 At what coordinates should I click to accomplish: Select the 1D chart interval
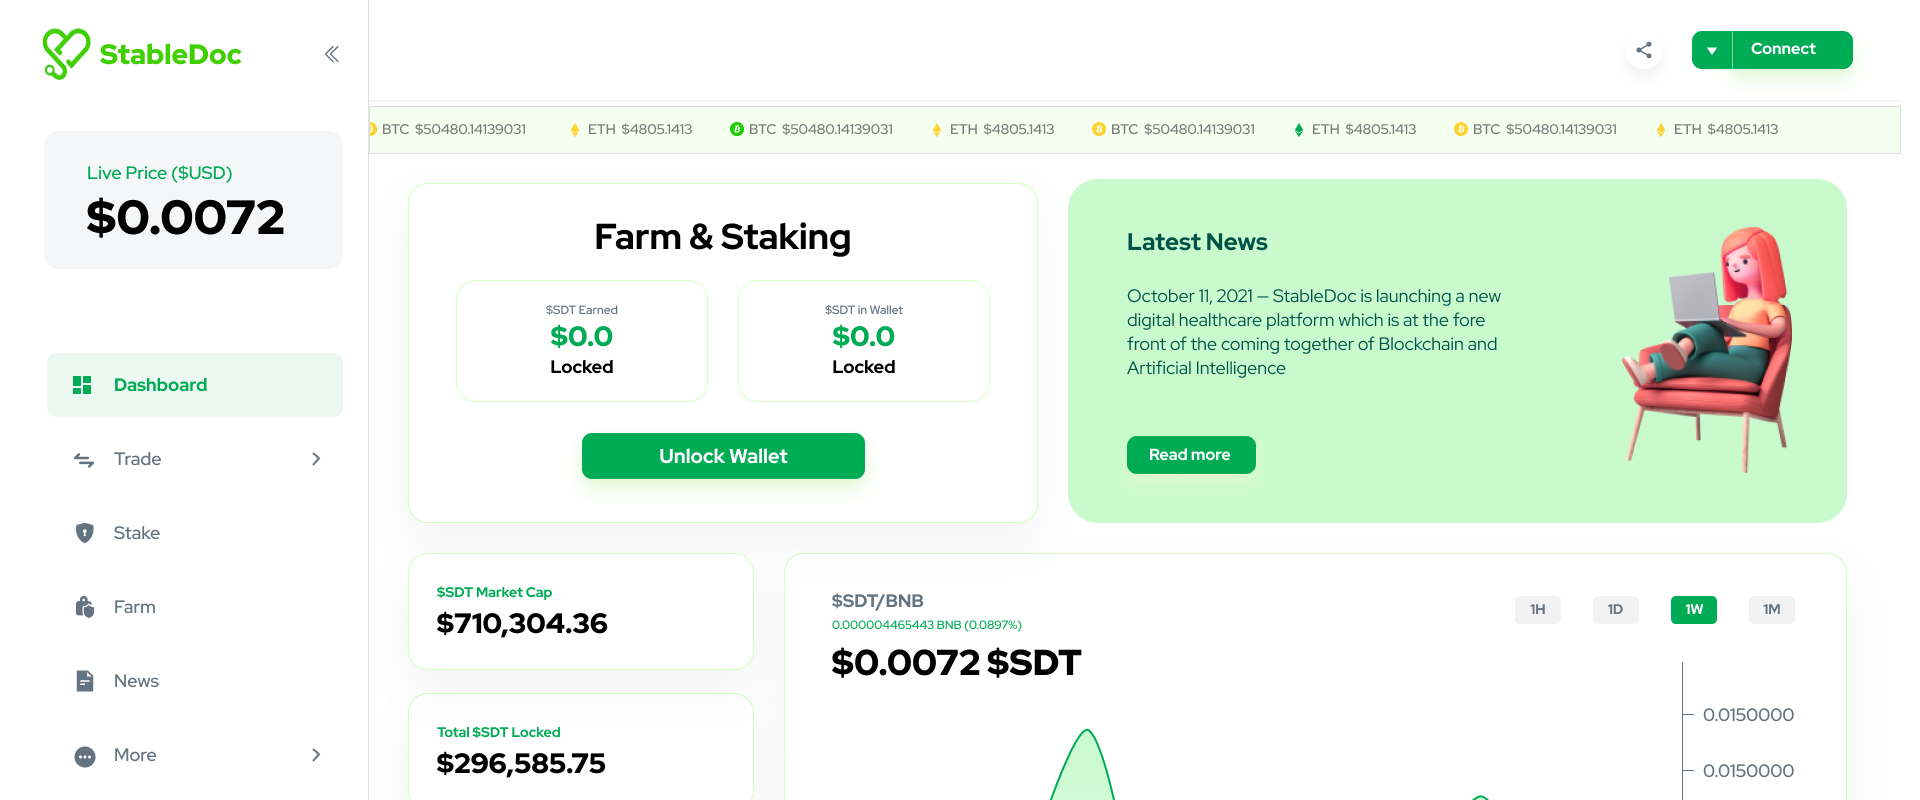click(x=1616, y=609)
